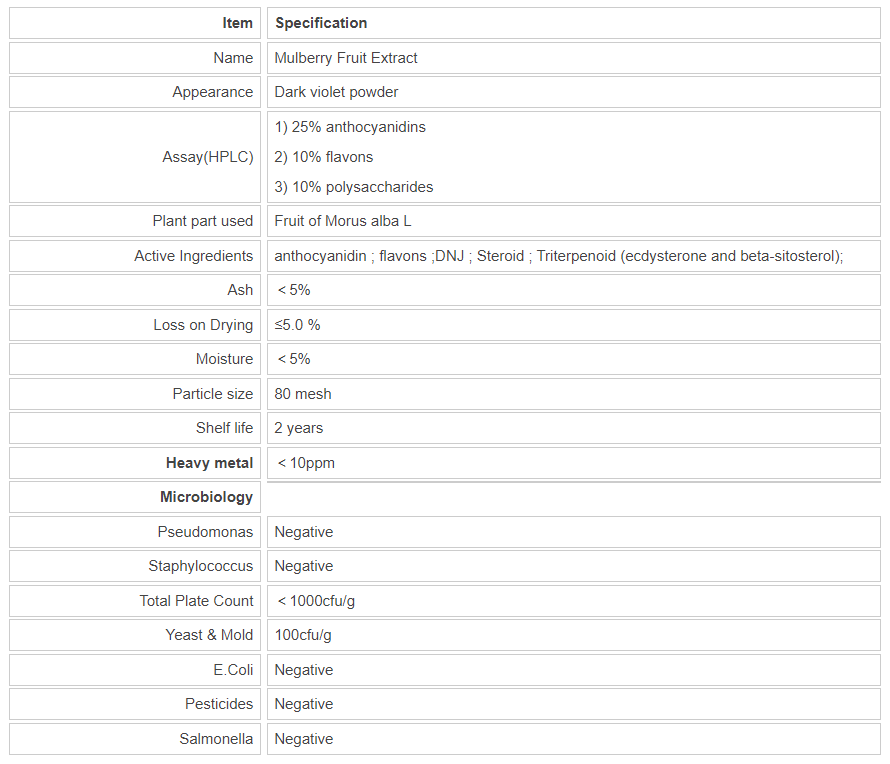The image size is (890, 764).
Task: Click the bold 'Heavy metal' label
Action: [209, 463]
